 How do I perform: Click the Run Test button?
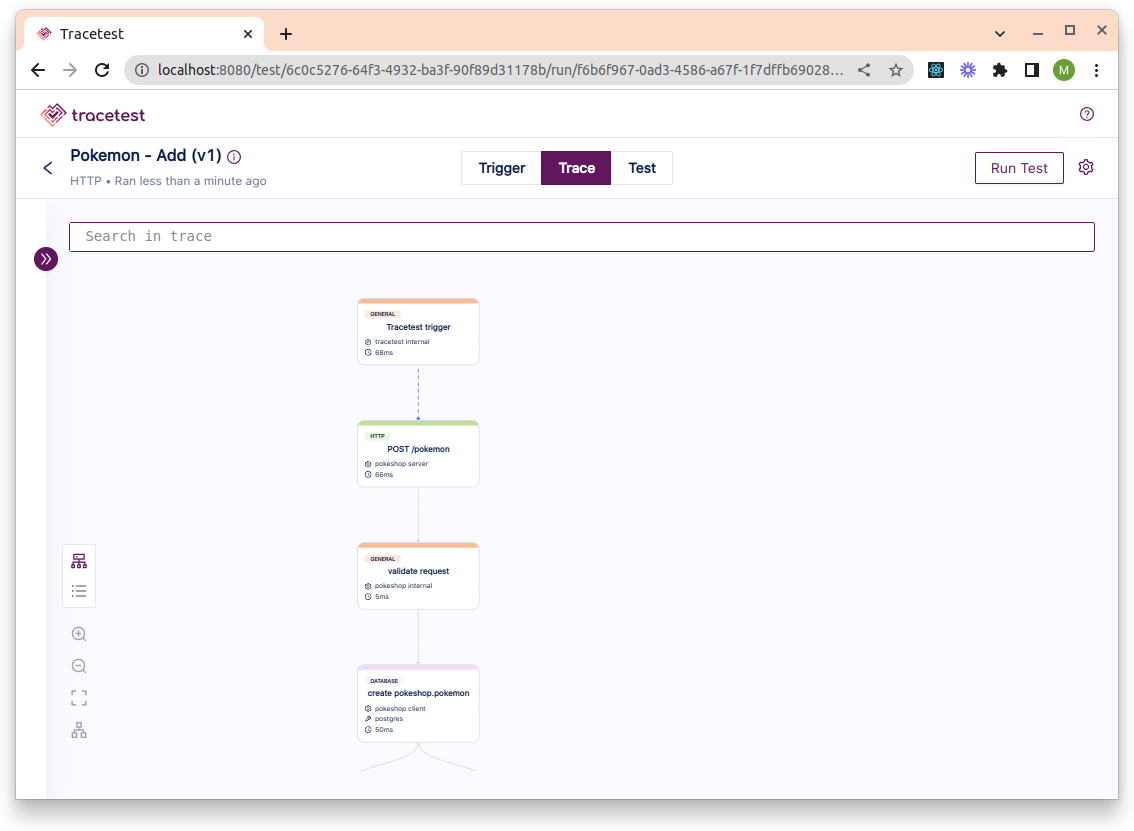[1018, 168]
